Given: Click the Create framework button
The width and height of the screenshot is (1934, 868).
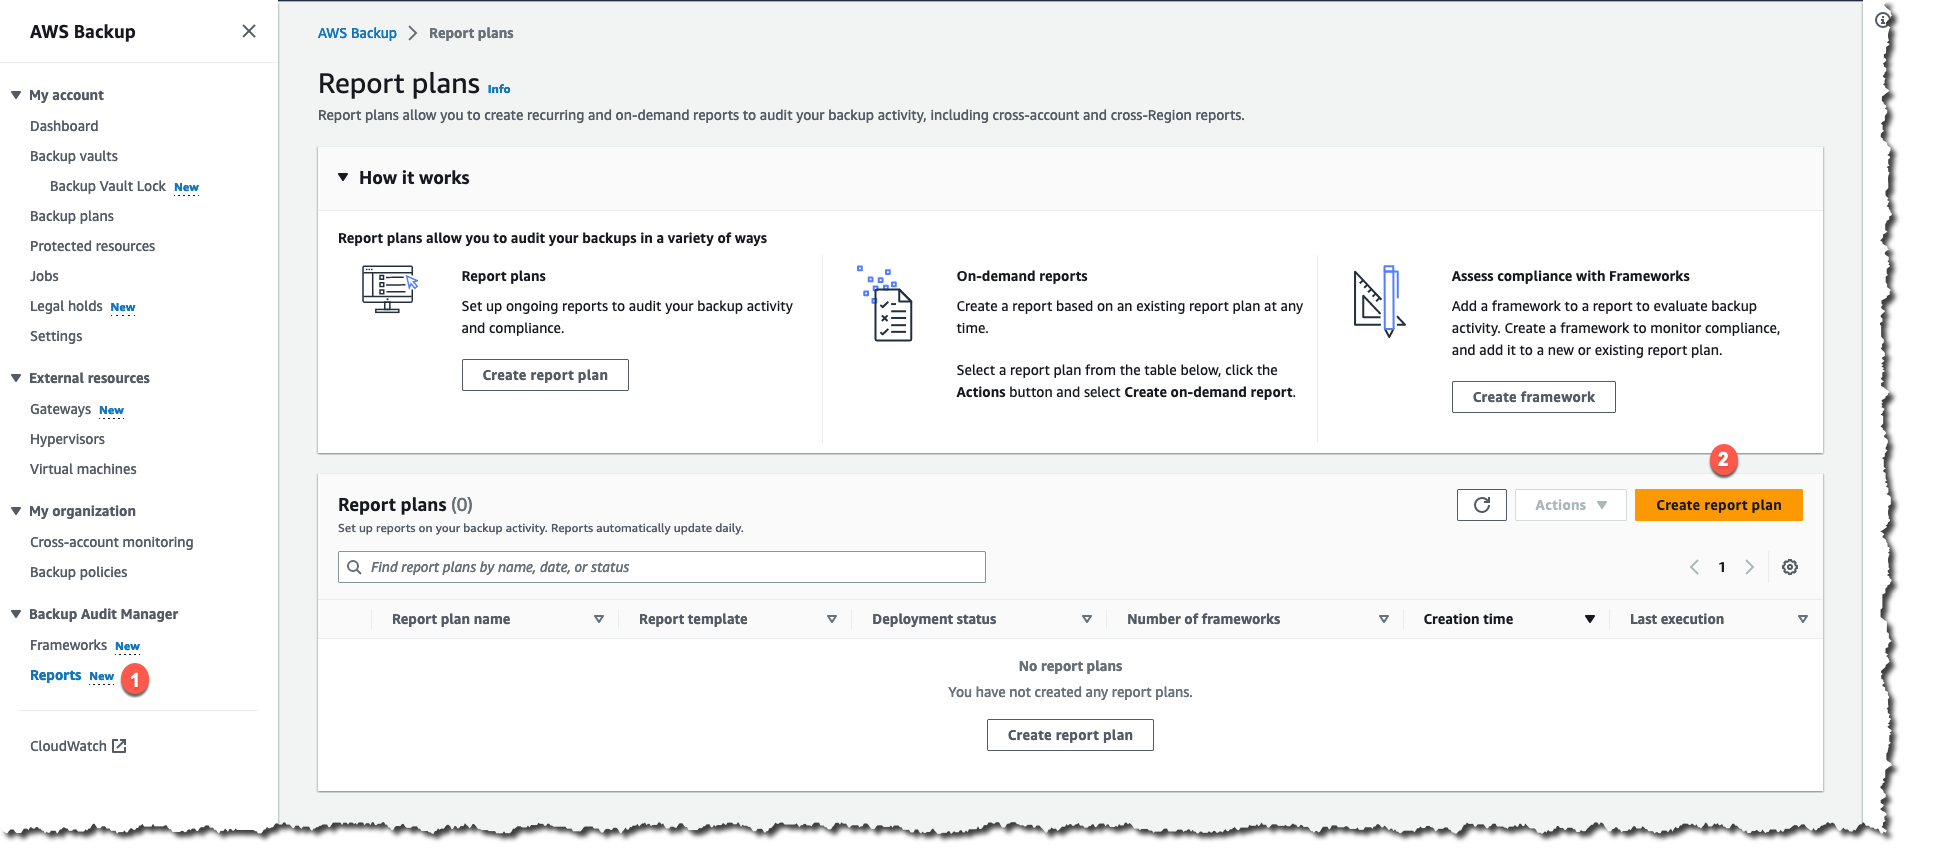Looking at the screenshot, I should click(x=1533, y=397).
